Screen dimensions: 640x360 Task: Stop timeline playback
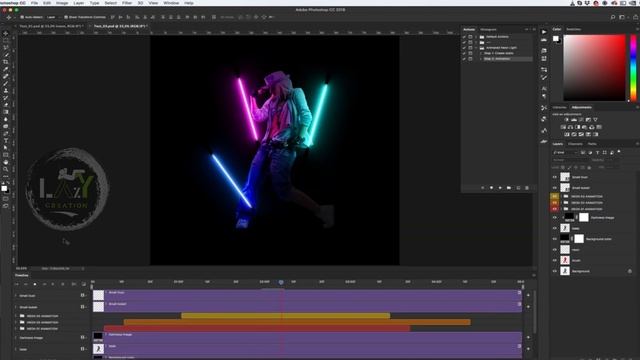click(x=35, y=284)
